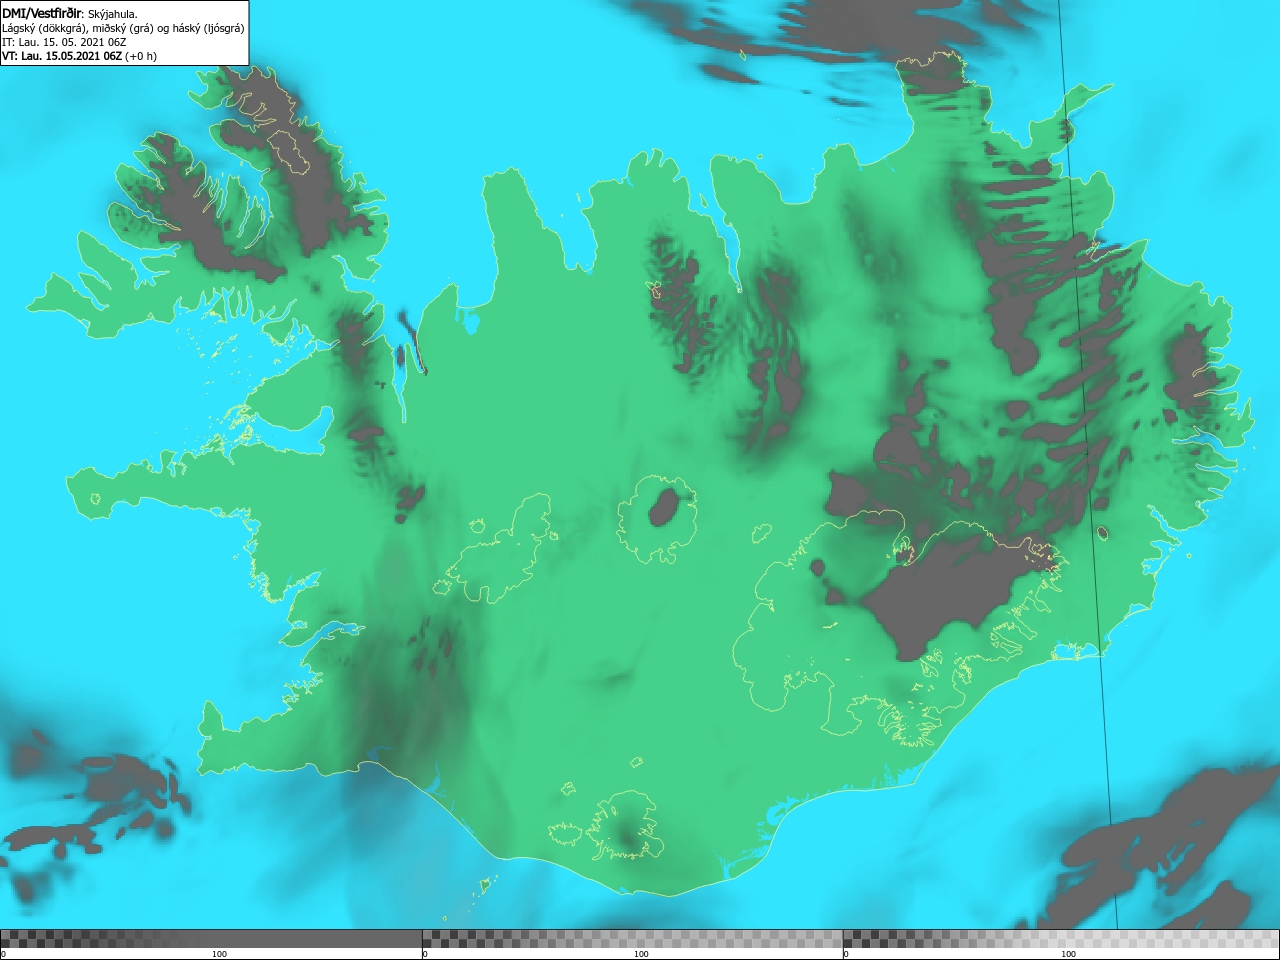
Task: Click the medium gray mid-cloud color scale bar
Action: pos(632,939)
